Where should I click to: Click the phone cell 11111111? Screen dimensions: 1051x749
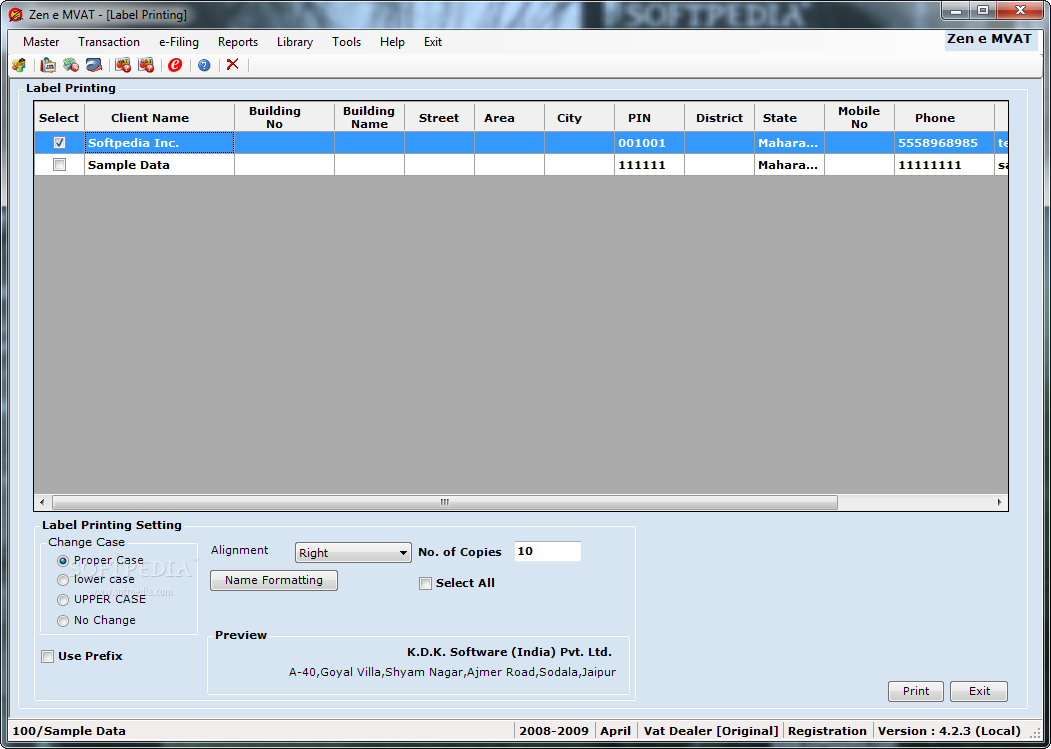pos(944,165)
